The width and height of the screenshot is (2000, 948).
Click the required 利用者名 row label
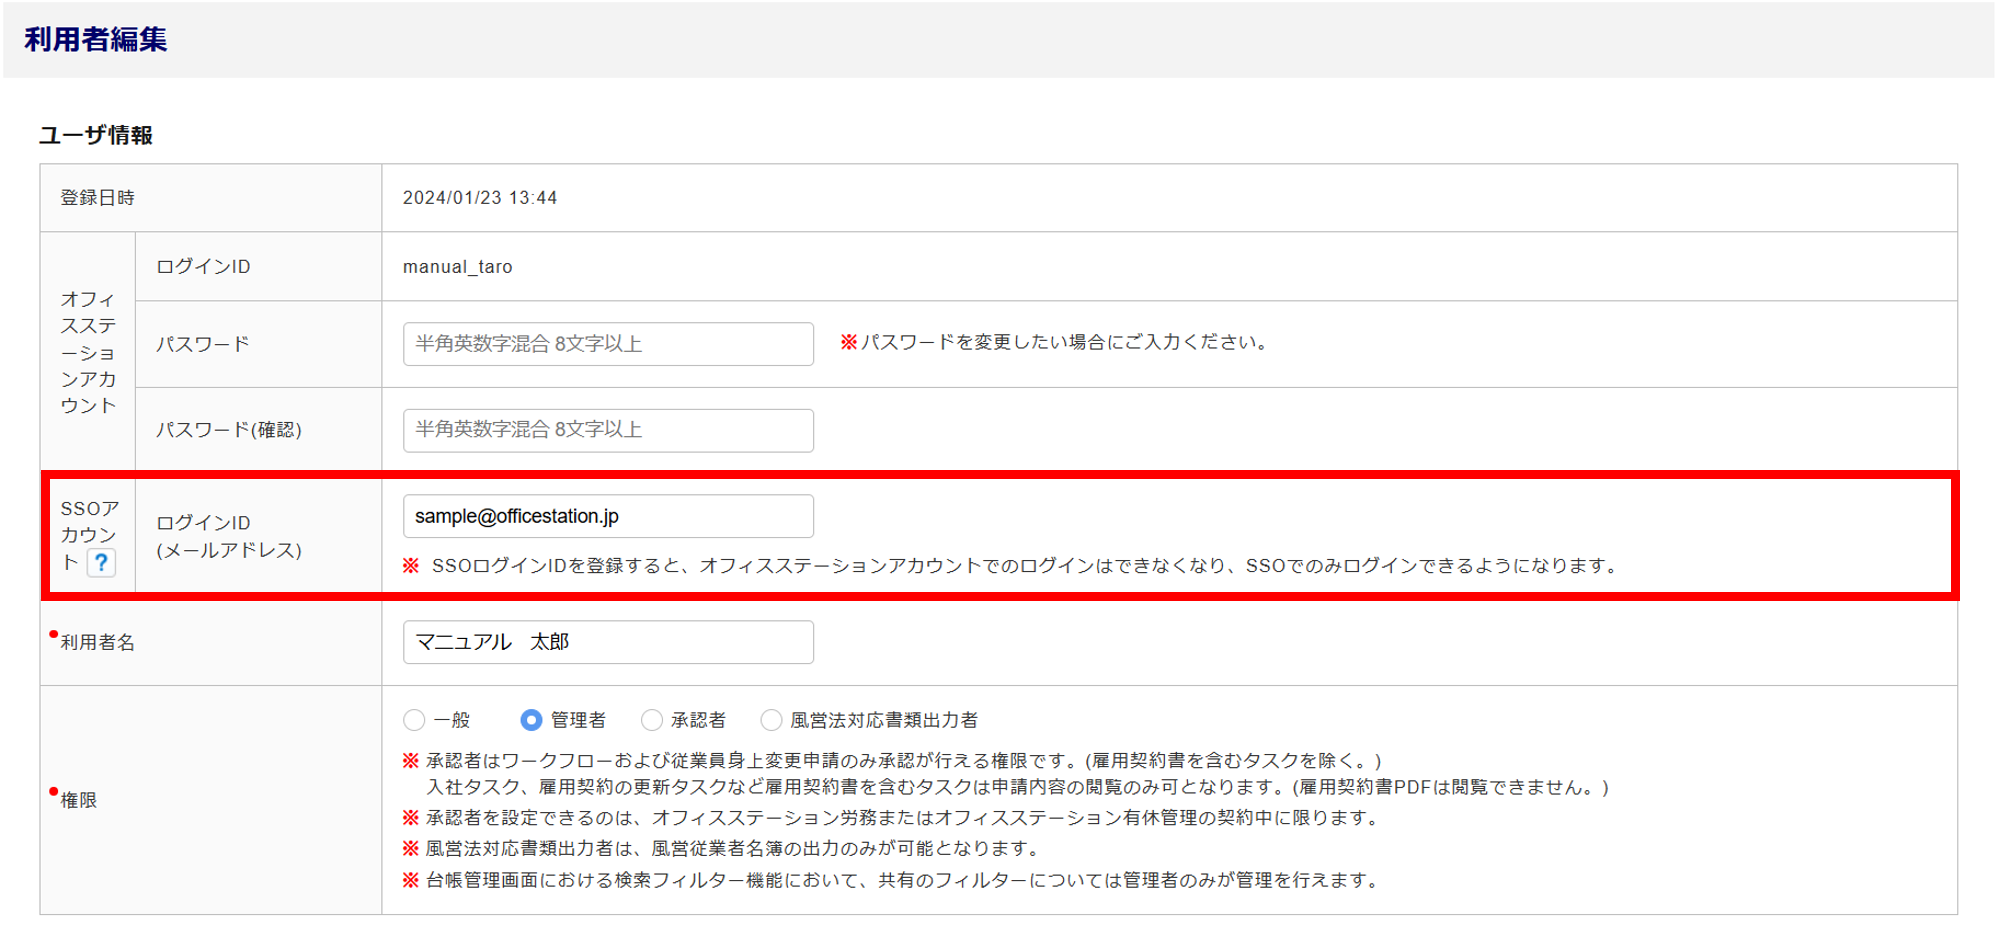(x=97, y=642)
